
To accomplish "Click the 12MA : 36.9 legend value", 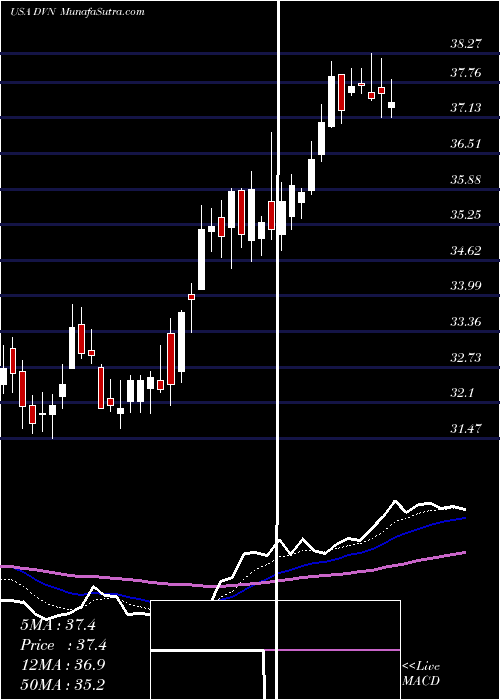I will [63, 665].
